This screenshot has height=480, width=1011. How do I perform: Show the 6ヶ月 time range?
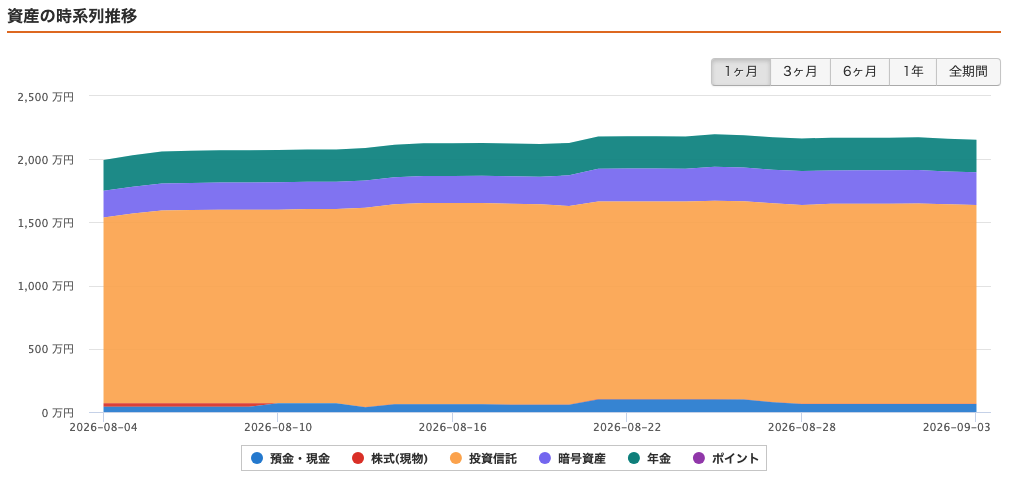point(860,72)
